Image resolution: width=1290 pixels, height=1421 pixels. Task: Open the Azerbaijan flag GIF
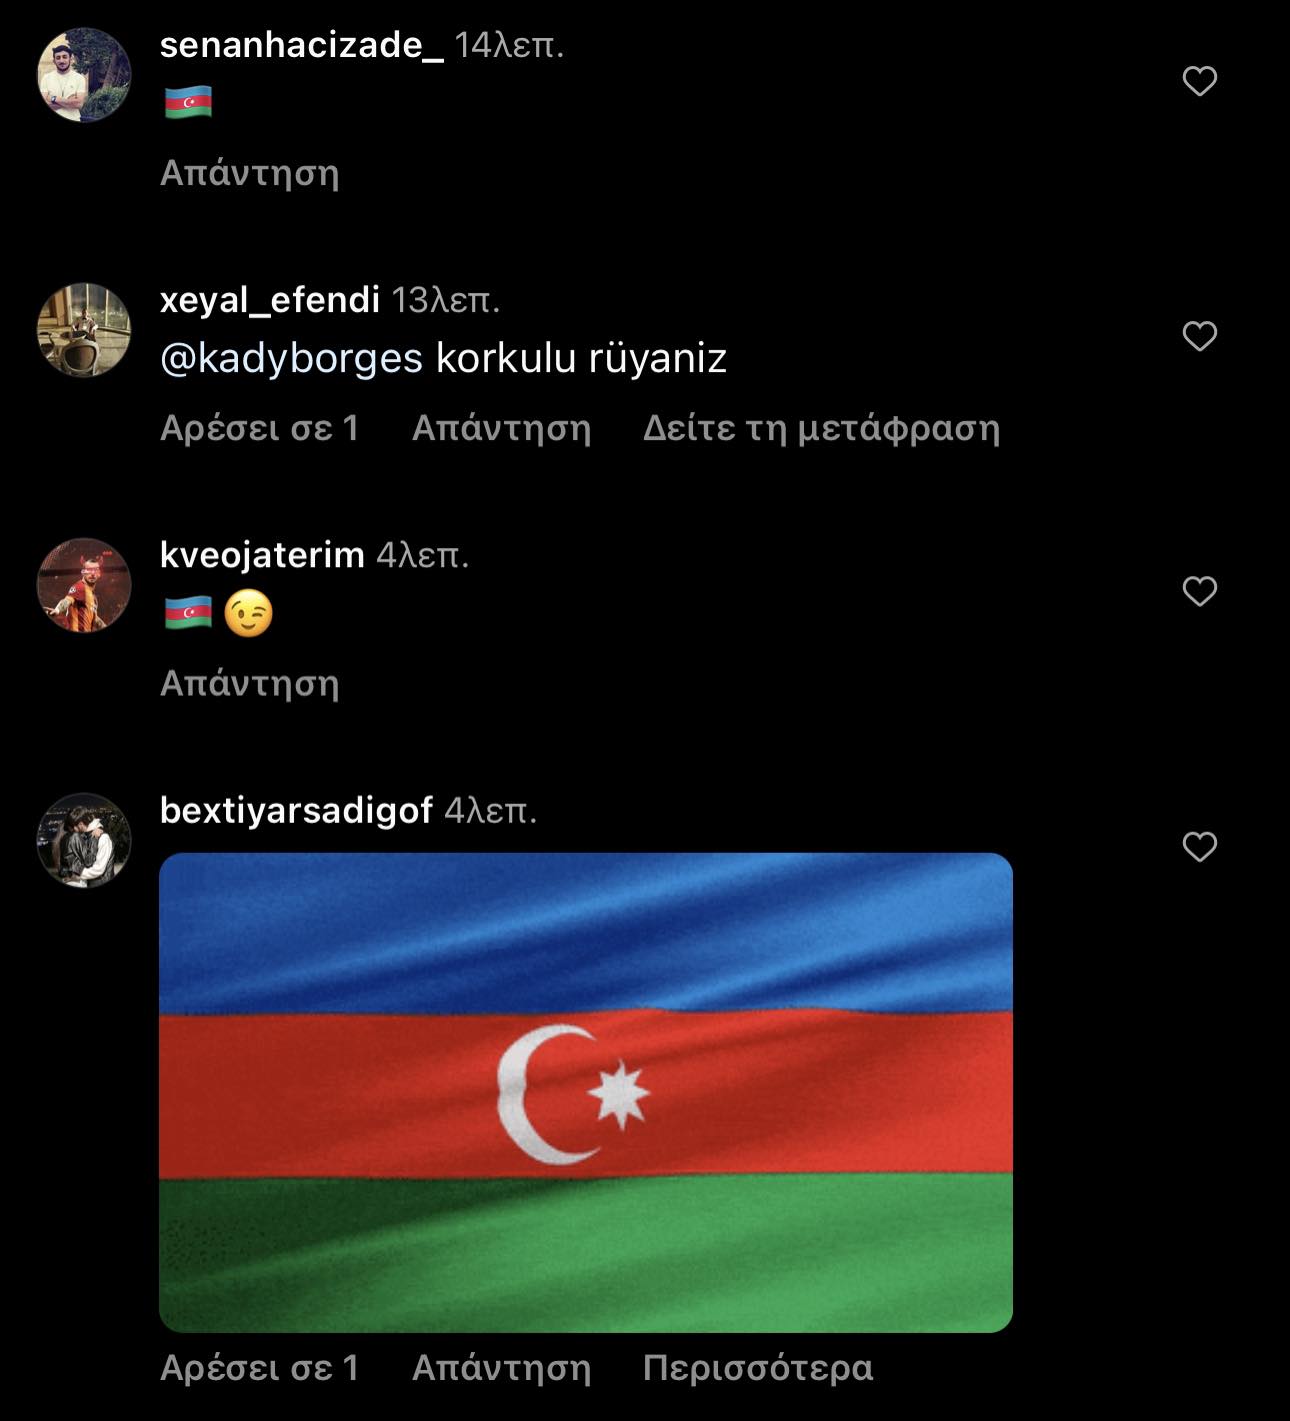coord(586,1092)
